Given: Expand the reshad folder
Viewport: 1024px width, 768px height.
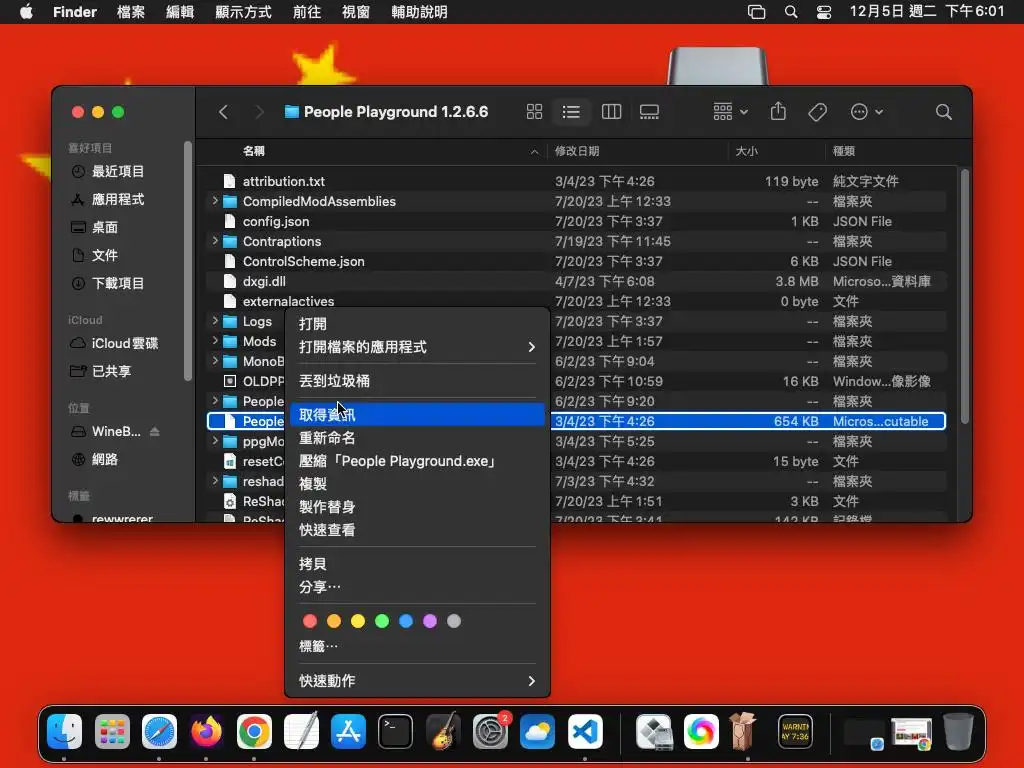Looking at the screenshot, I should [215, 481].
